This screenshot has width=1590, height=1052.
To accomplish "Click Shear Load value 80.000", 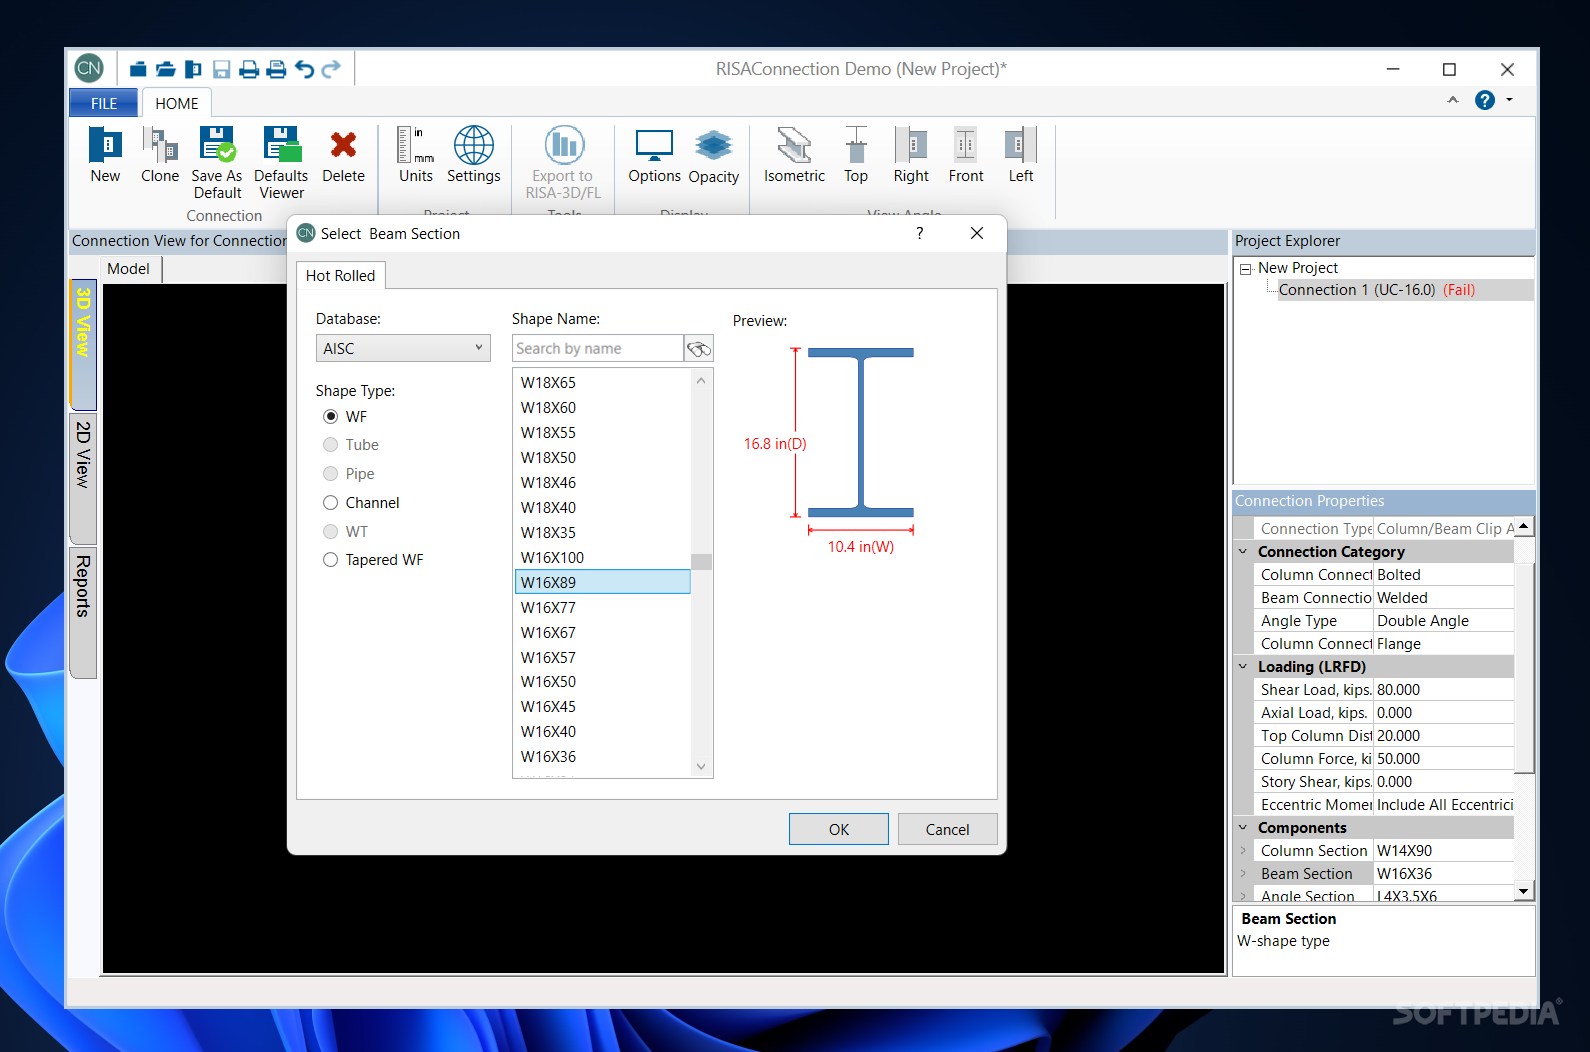I will coord(1443,689).
